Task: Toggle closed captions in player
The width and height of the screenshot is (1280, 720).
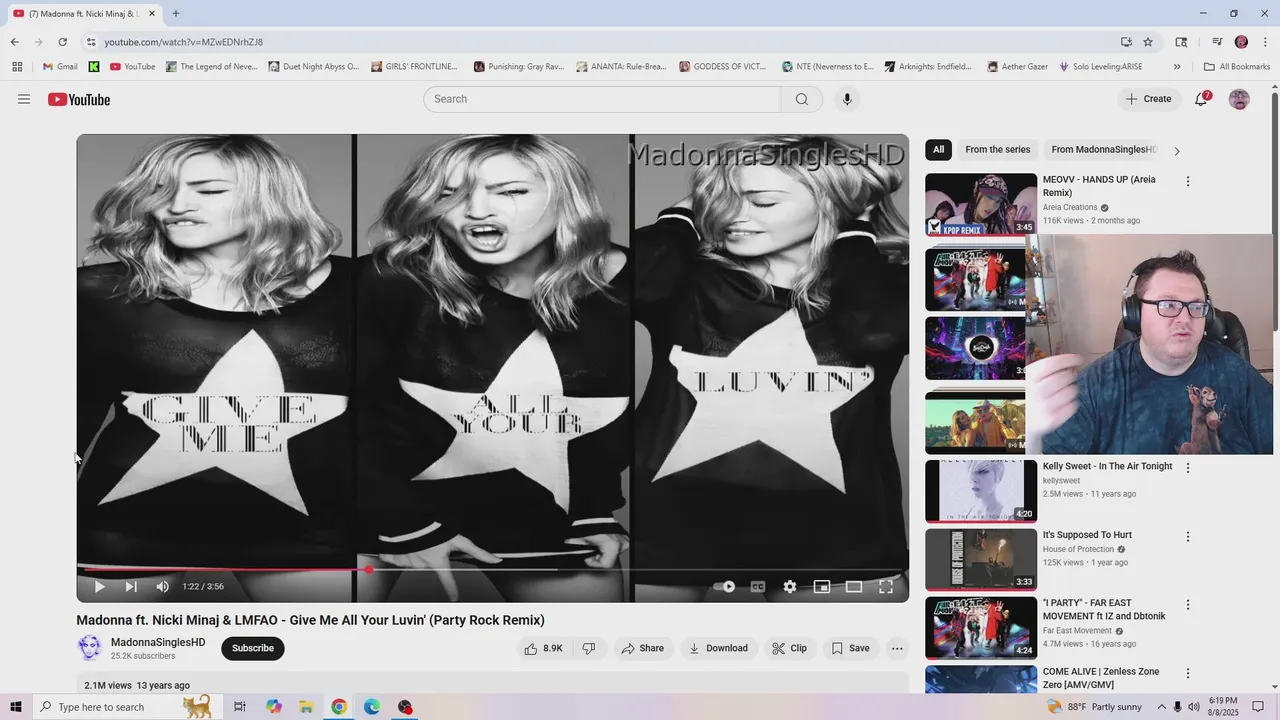Action: [x=758, y=587]
